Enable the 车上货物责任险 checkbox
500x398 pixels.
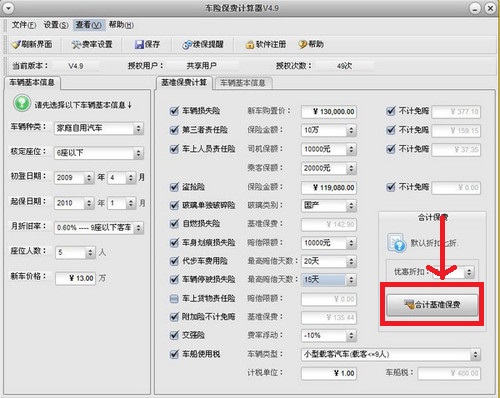[x=174, y=299]
